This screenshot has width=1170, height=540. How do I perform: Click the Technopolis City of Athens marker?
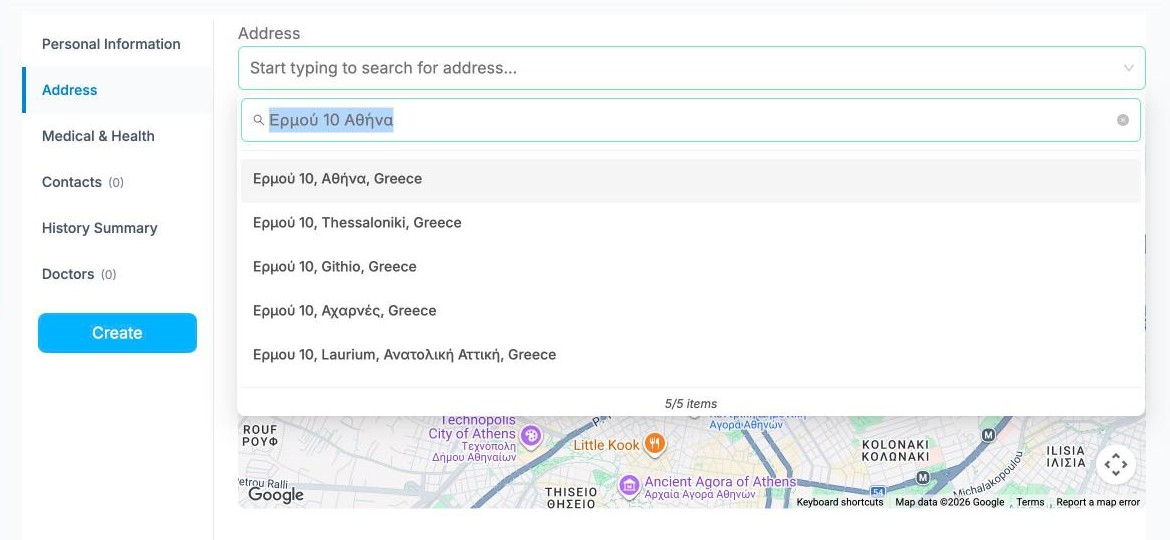(531, 435)
